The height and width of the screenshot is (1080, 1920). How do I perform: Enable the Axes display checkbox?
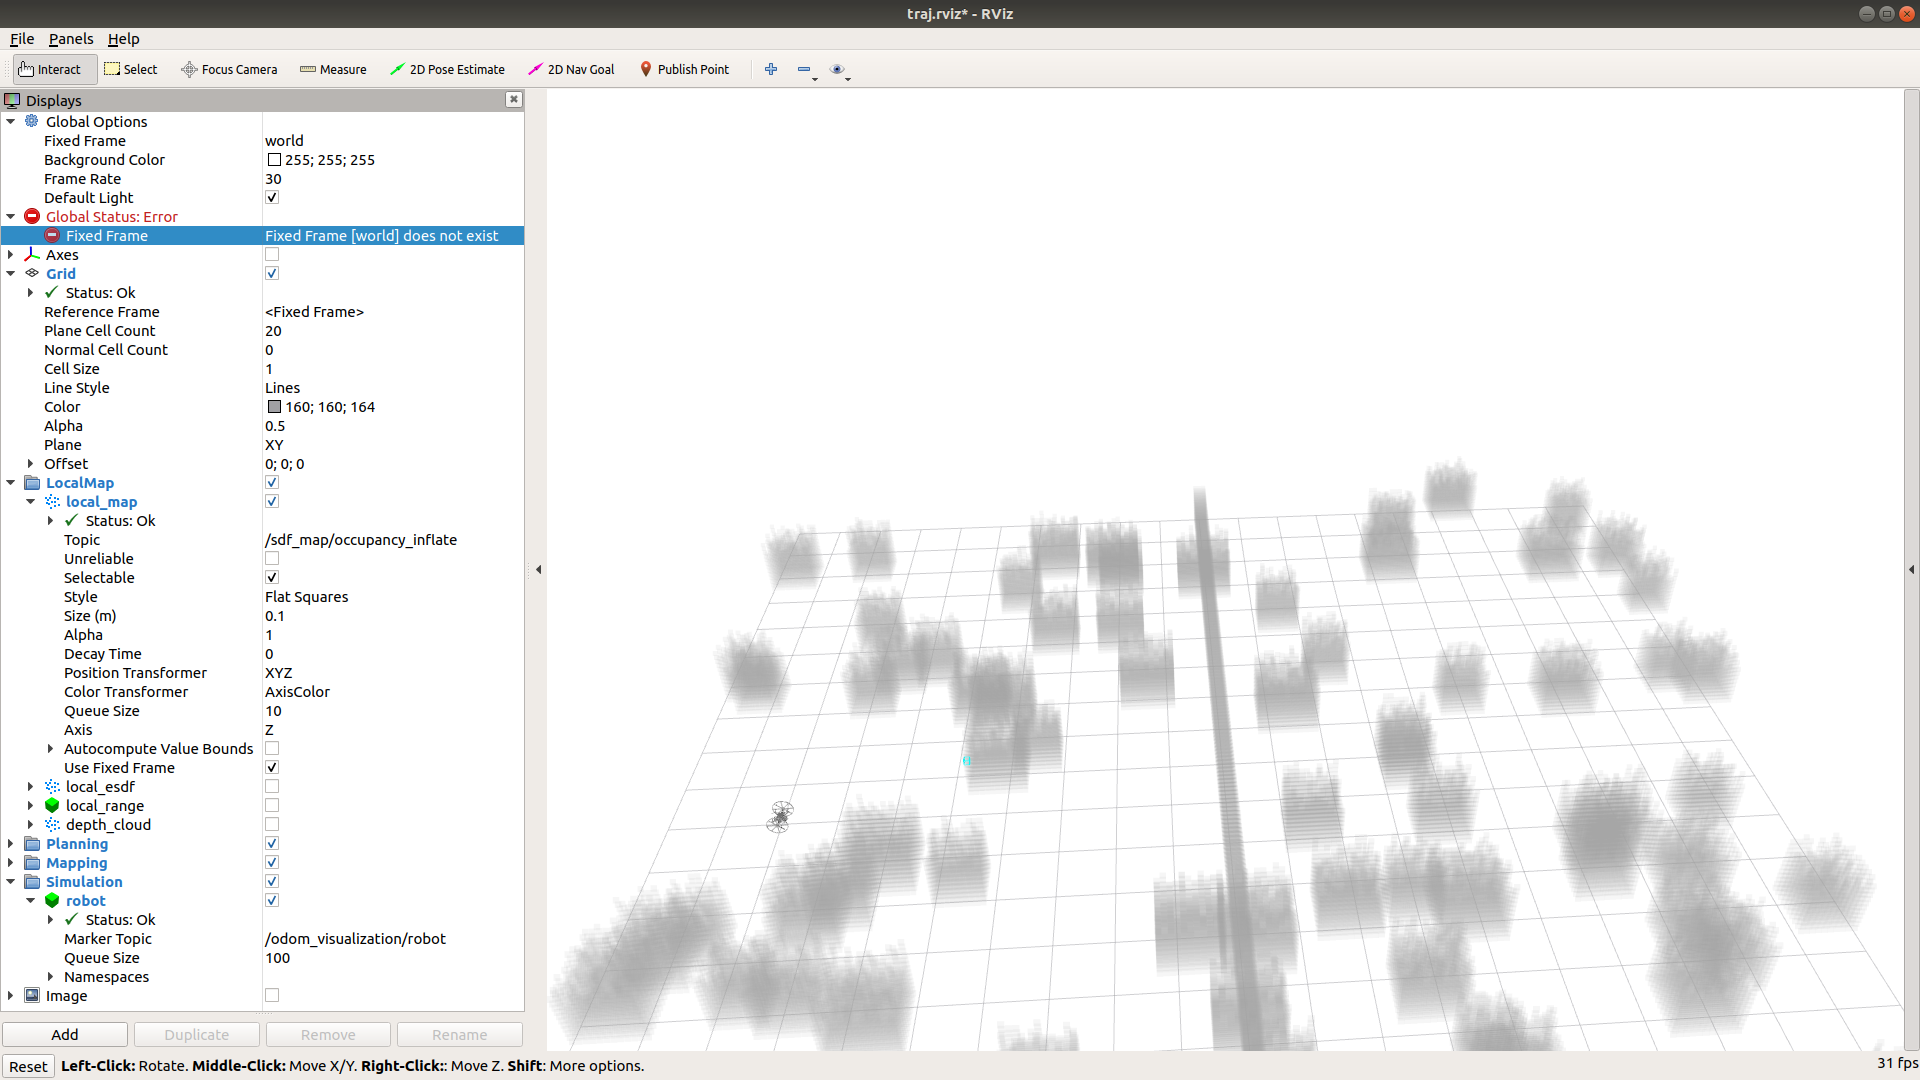272,255
